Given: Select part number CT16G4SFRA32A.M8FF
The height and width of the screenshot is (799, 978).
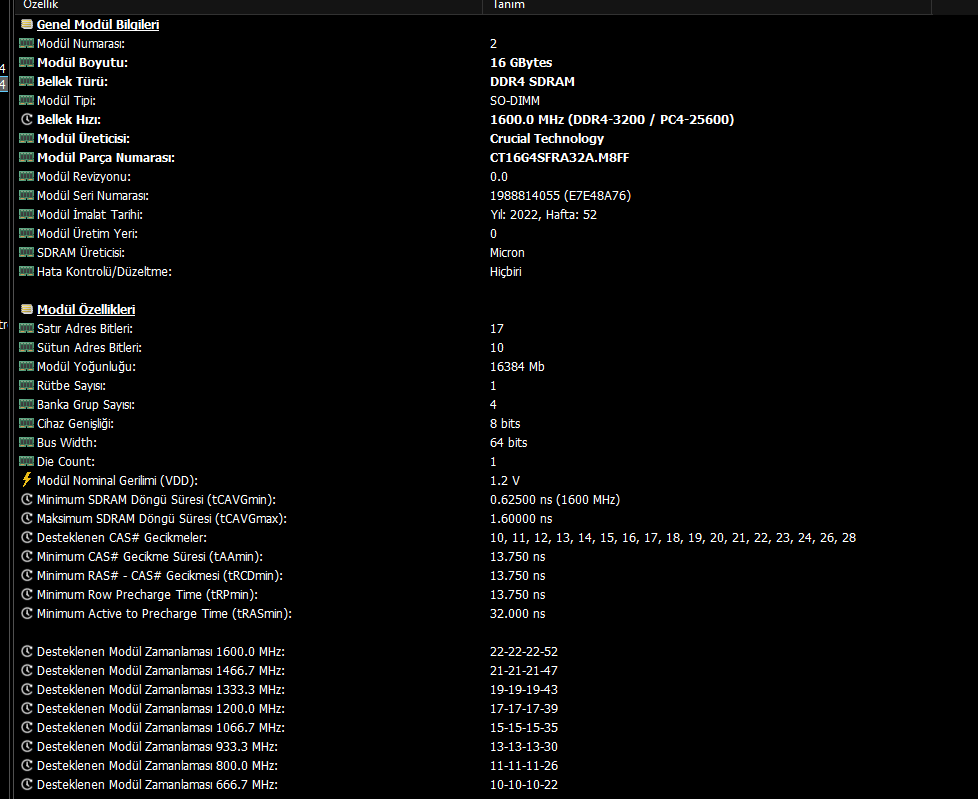Looking at the screenshot, I should (559, 157).
